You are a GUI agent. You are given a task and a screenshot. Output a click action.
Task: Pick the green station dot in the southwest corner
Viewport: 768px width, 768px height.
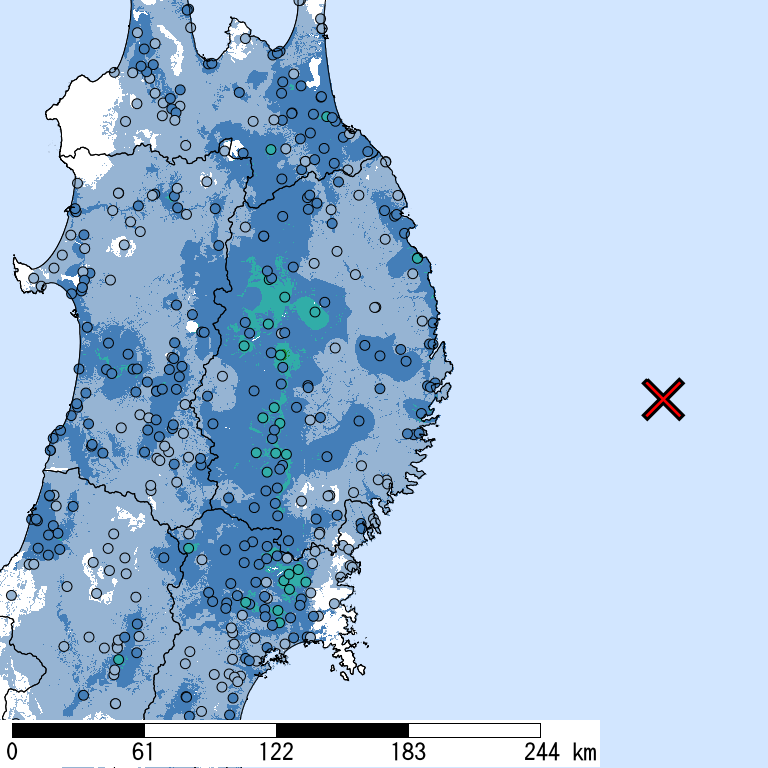pos(118,660)
